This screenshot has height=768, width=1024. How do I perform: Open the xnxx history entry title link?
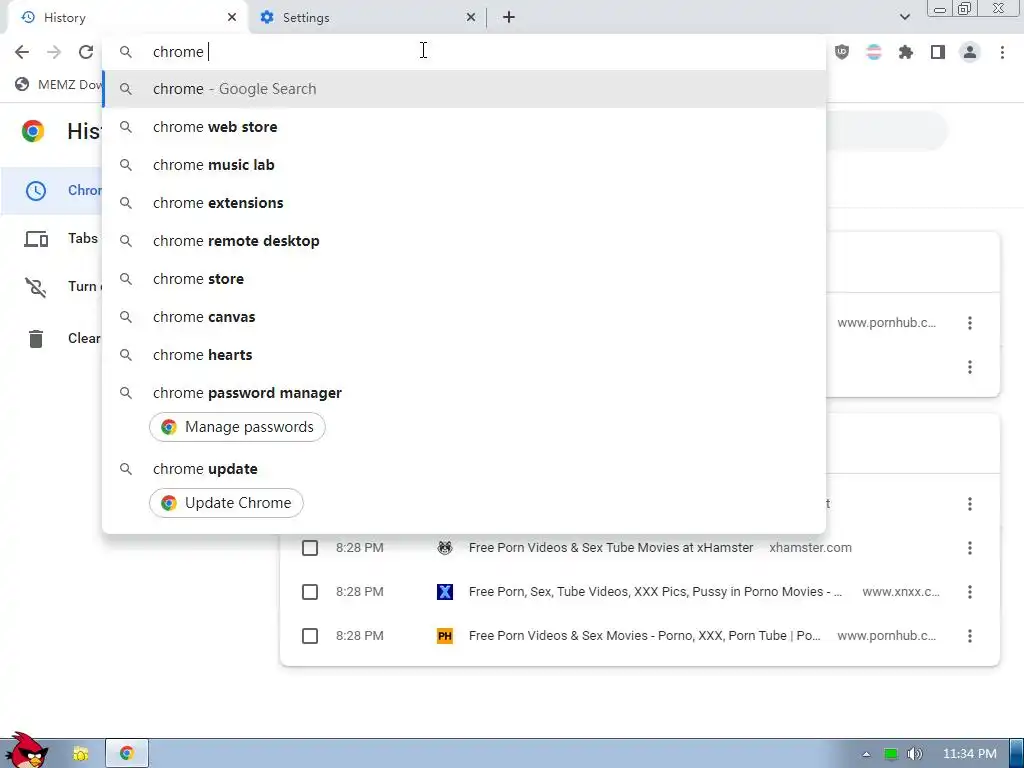(655, 592)
